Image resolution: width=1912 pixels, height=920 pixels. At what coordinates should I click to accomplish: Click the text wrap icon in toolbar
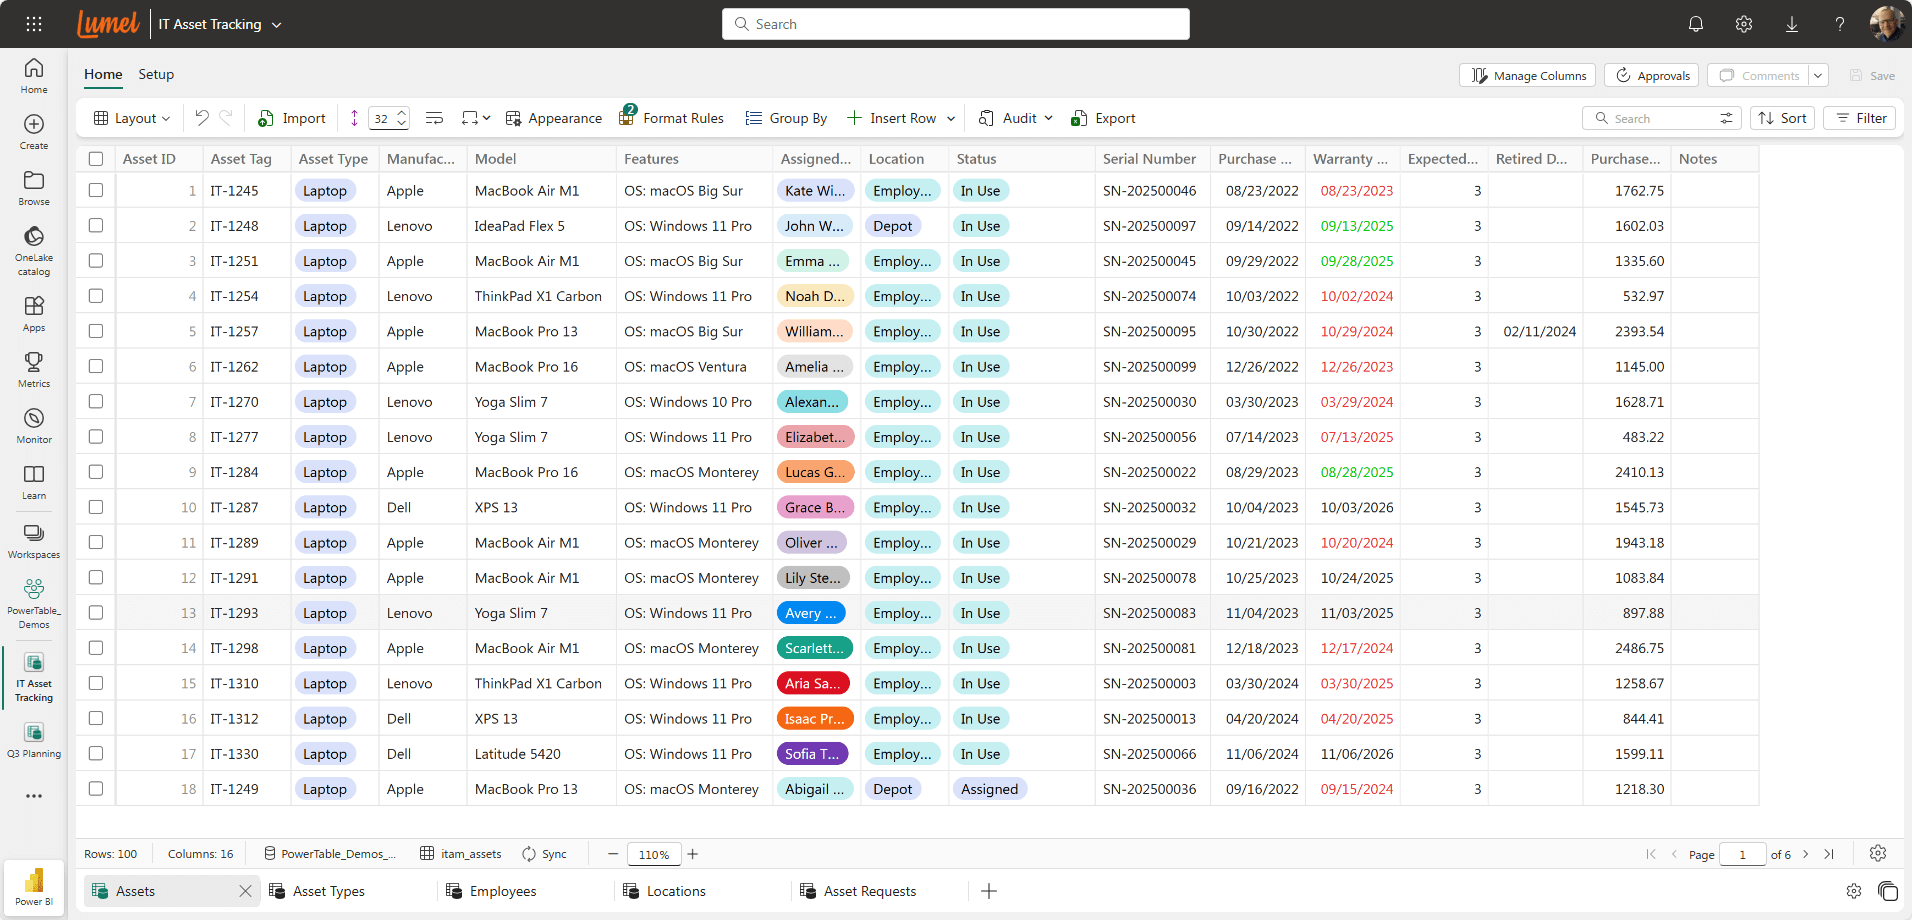(x=434, y=118)
